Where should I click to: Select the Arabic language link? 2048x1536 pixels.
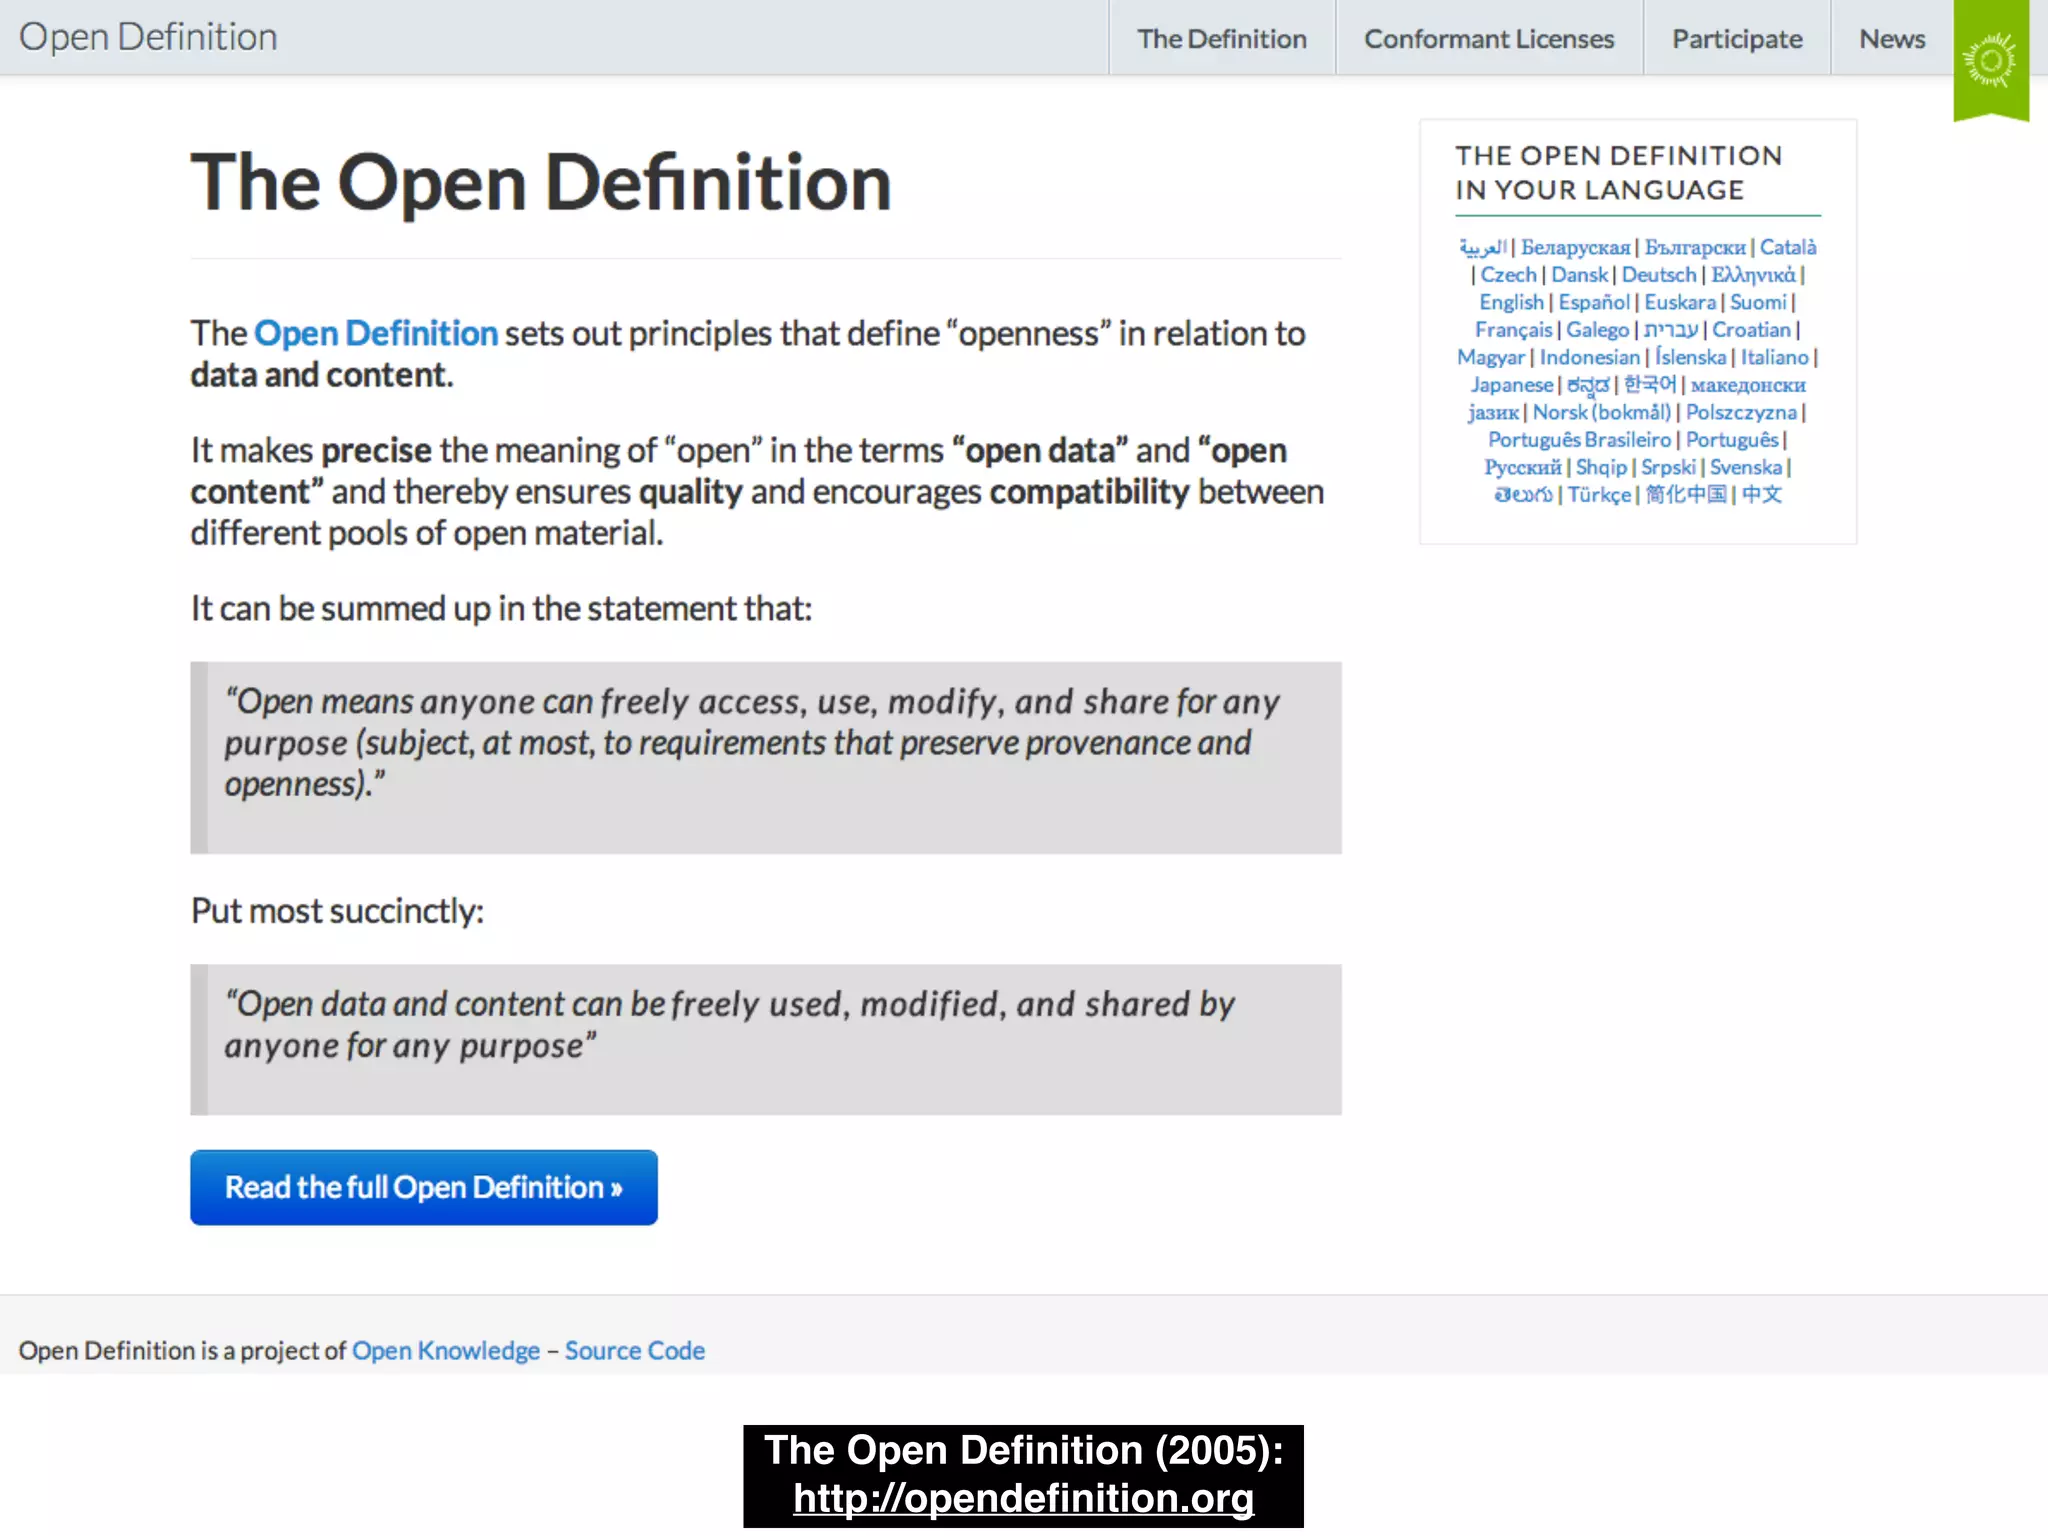pyautogui.click(x=1483, y=246)
